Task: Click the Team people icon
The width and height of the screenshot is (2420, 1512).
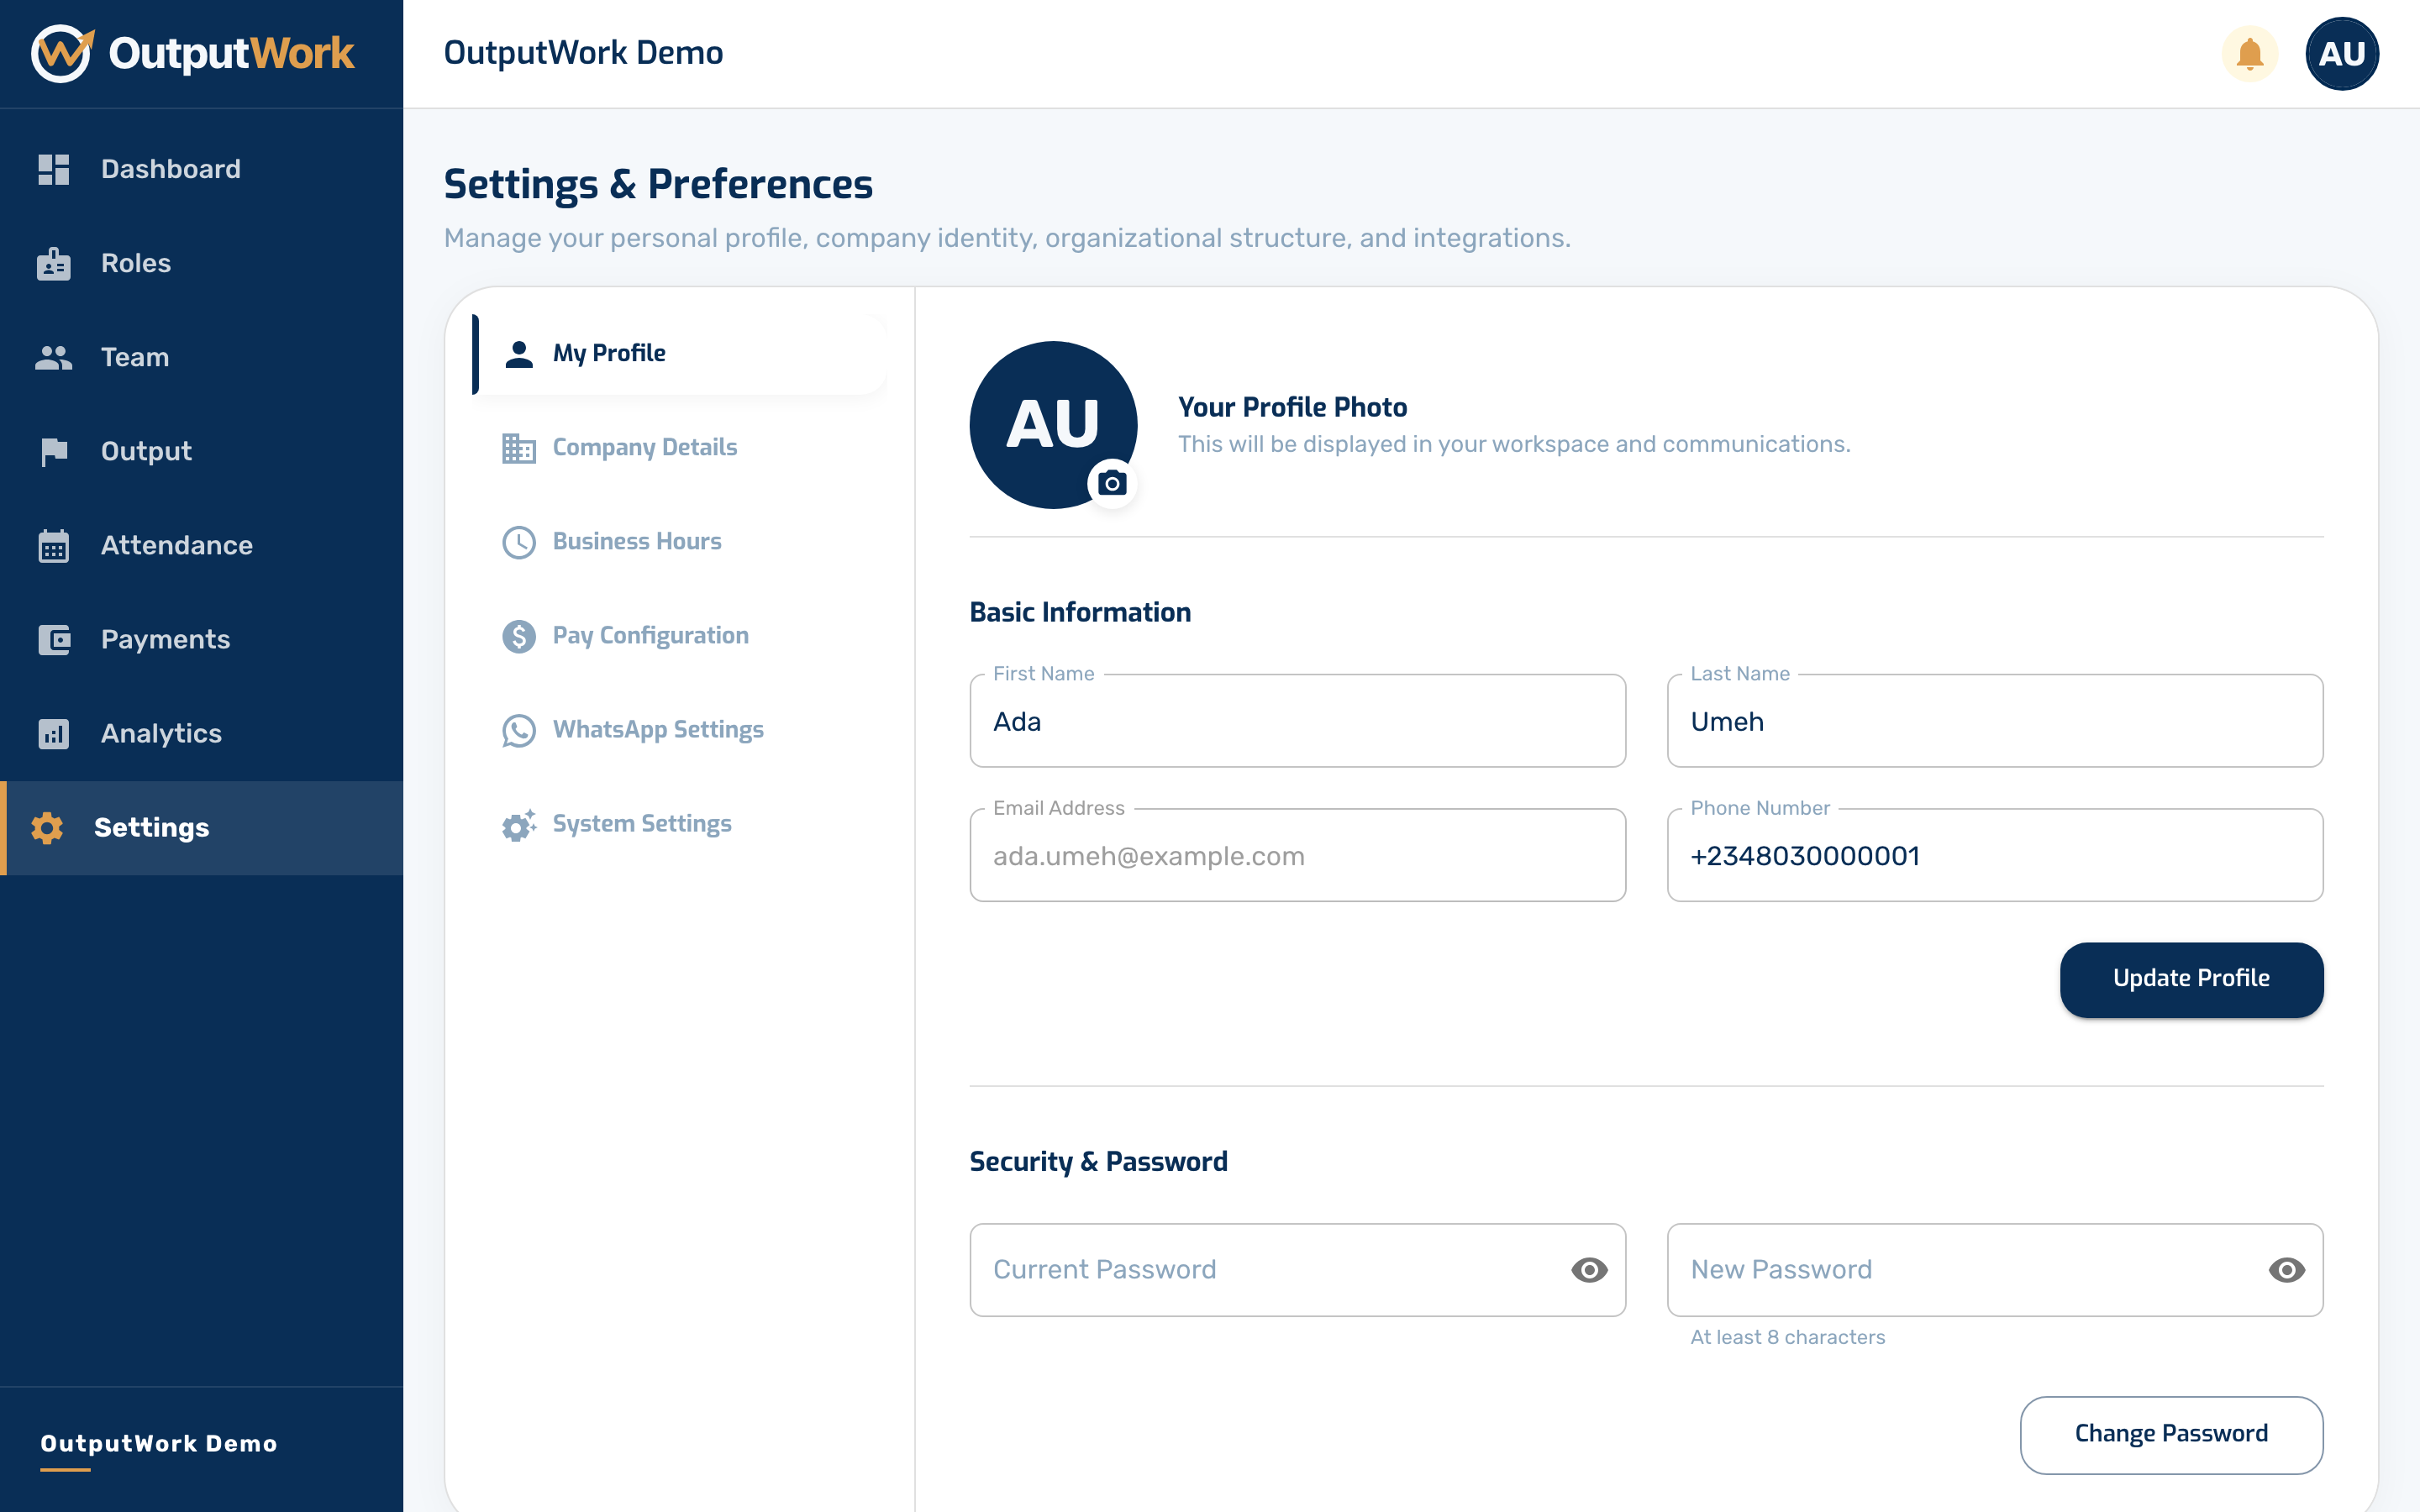Action: click(54, 357)
